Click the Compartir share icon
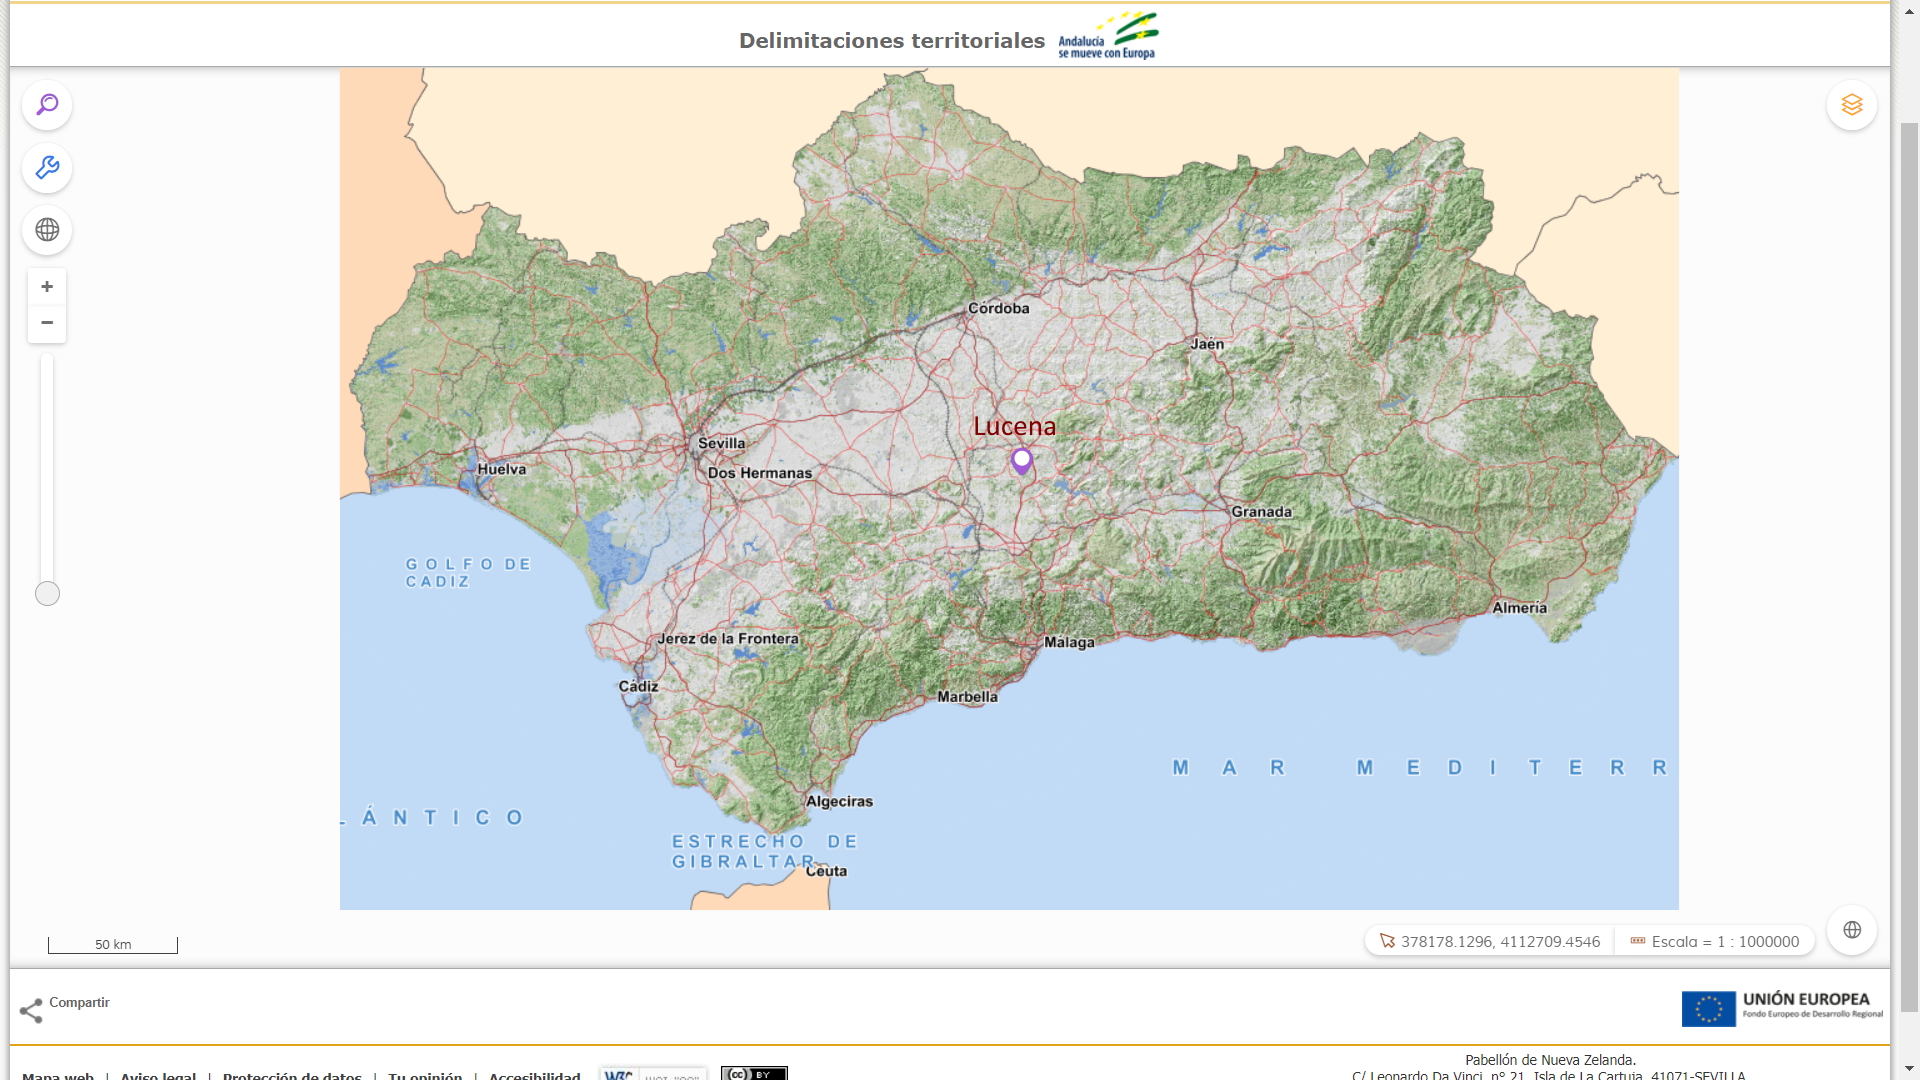Viewport: 1920px width, 1080px height. (x=31, y=1011)
